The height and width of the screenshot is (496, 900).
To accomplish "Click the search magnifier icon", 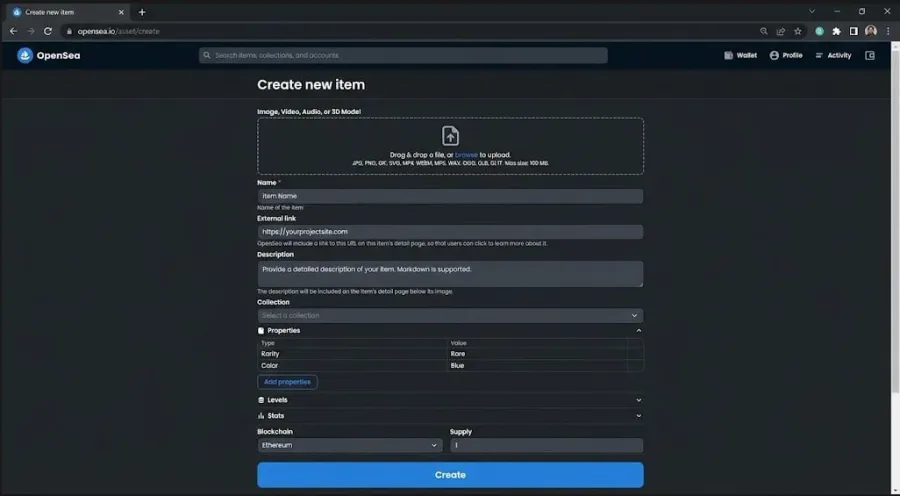I will pyautogui.click(x=207, y=55).
